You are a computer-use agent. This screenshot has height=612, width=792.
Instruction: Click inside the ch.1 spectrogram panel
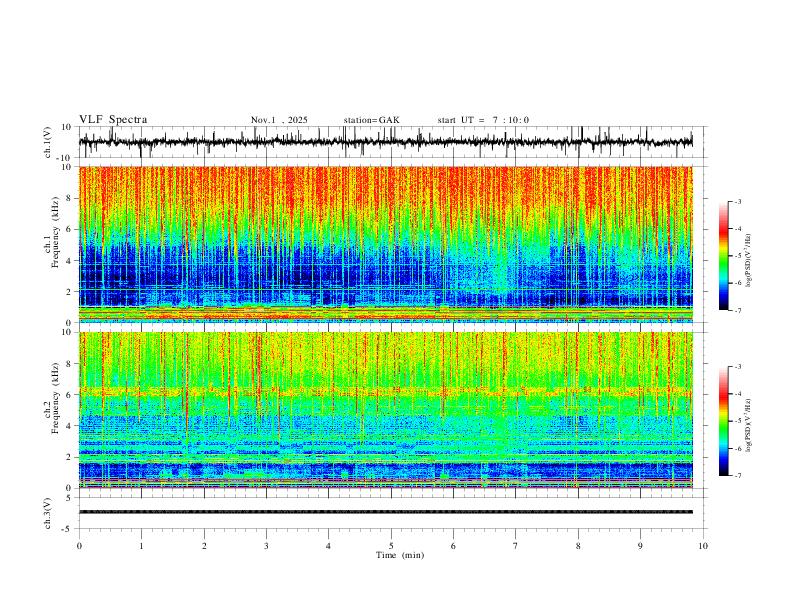click(x=386, y=244)
